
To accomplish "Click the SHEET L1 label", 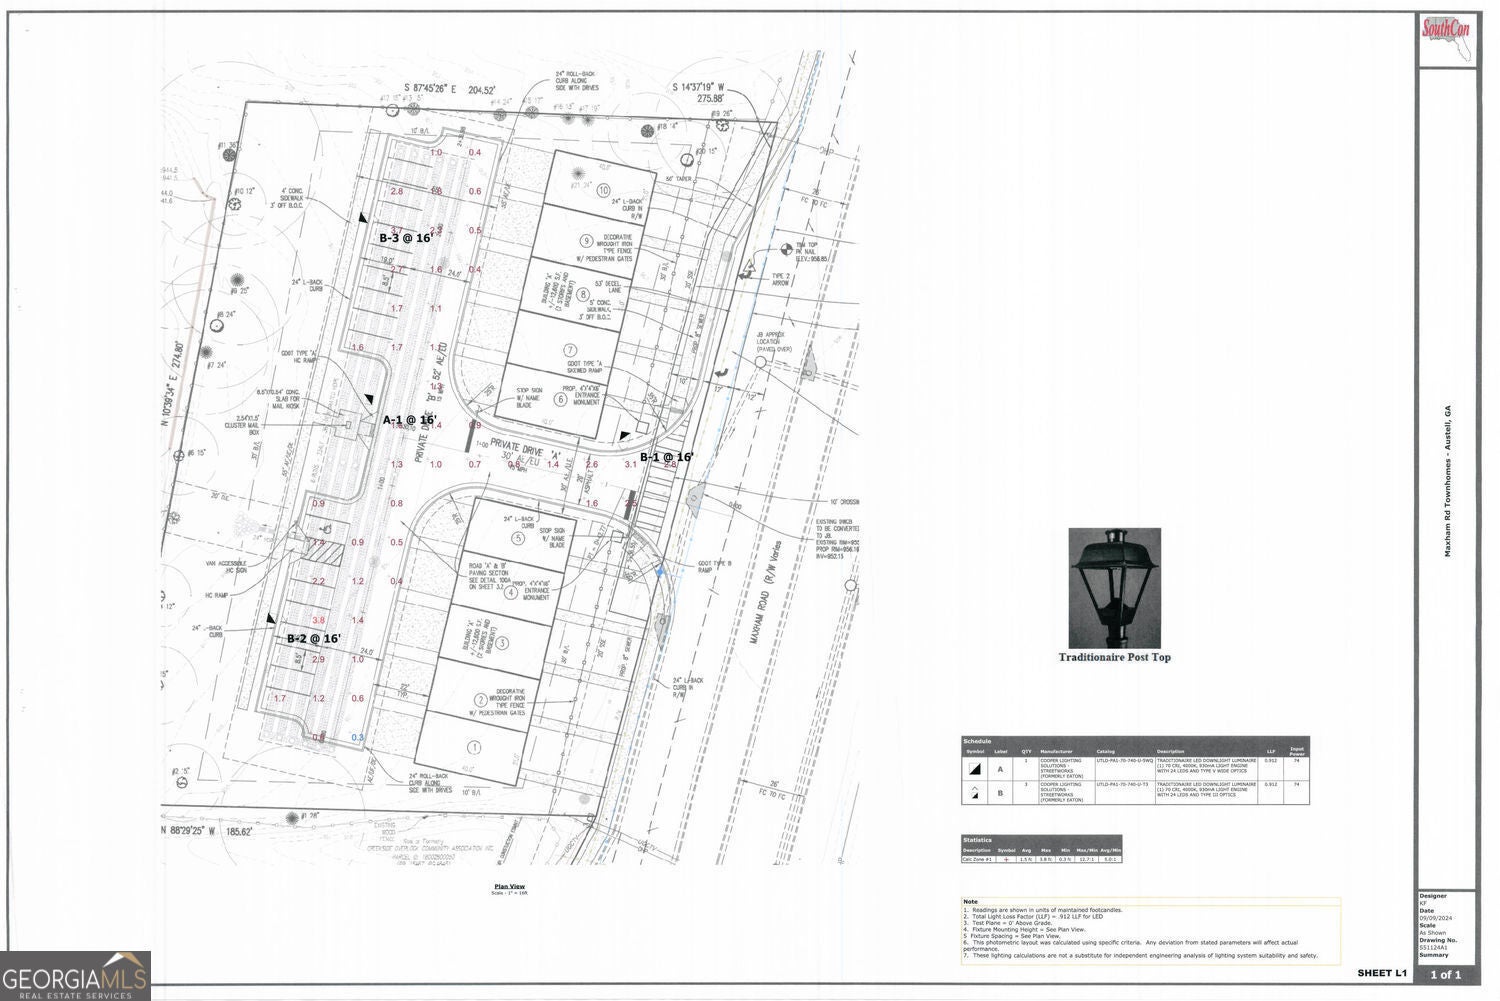I will pyautogui.click(x=1381, y=973).
